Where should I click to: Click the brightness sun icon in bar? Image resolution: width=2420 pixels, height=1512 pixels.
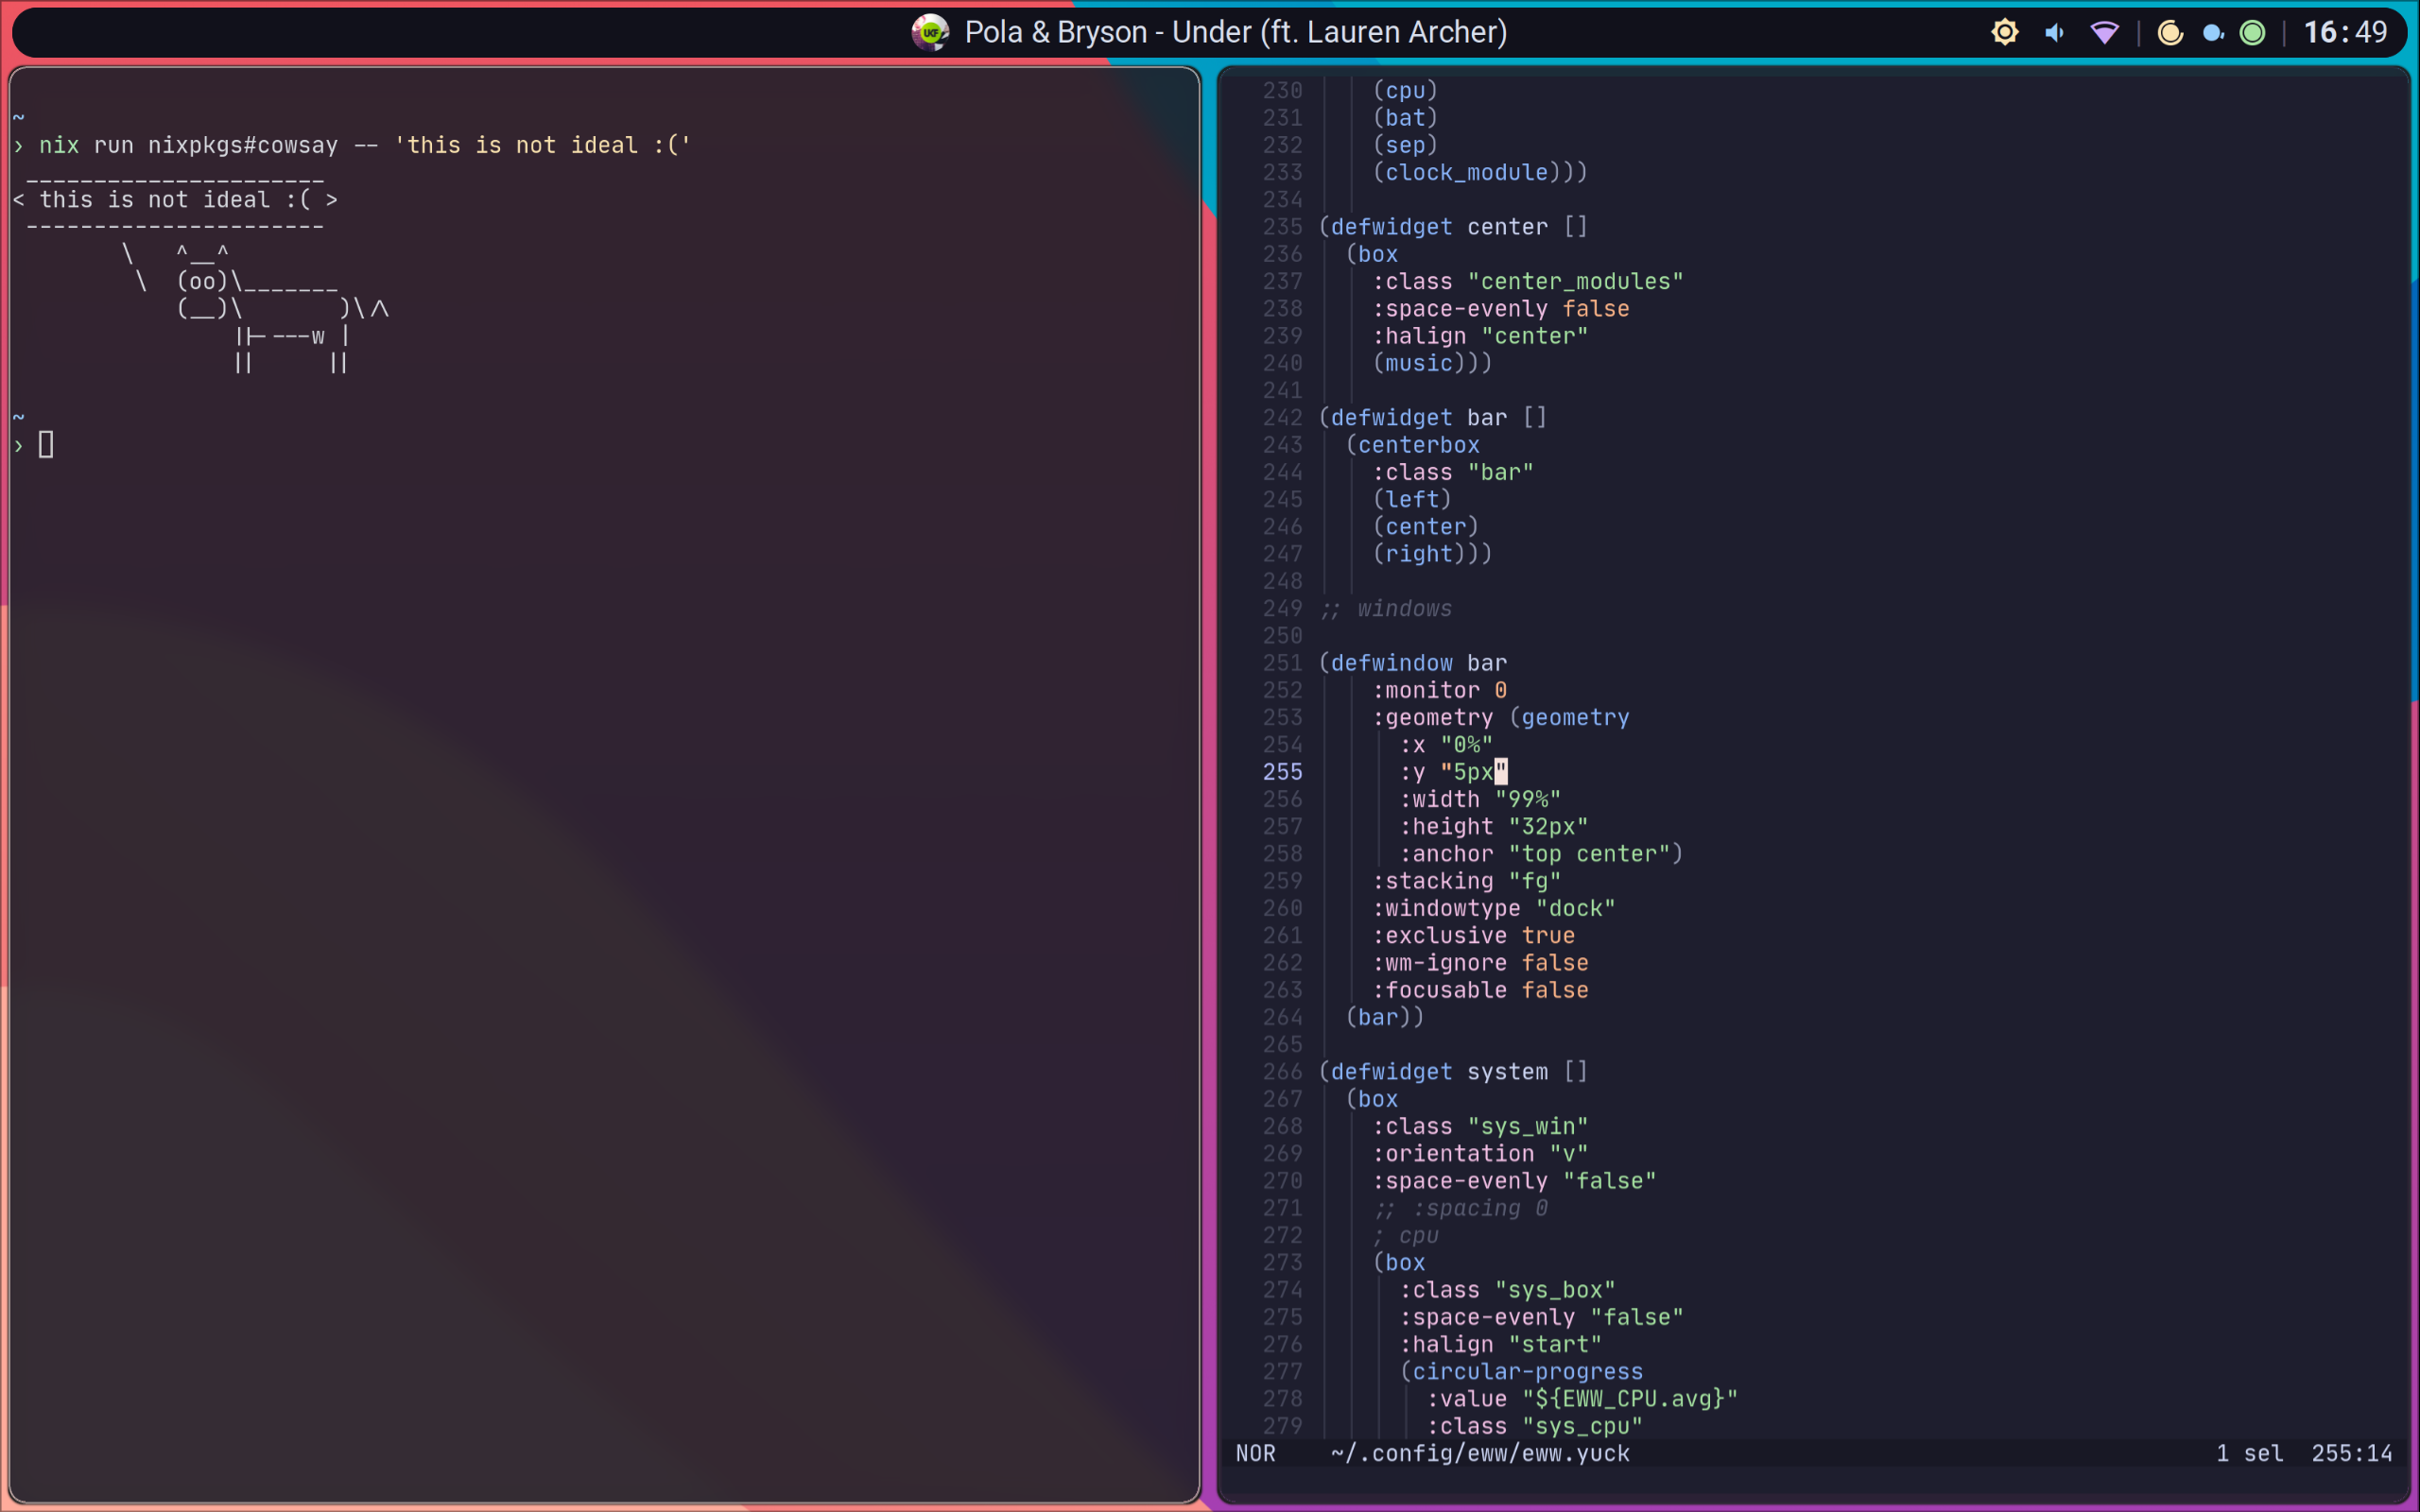(x=2004, y=32)
